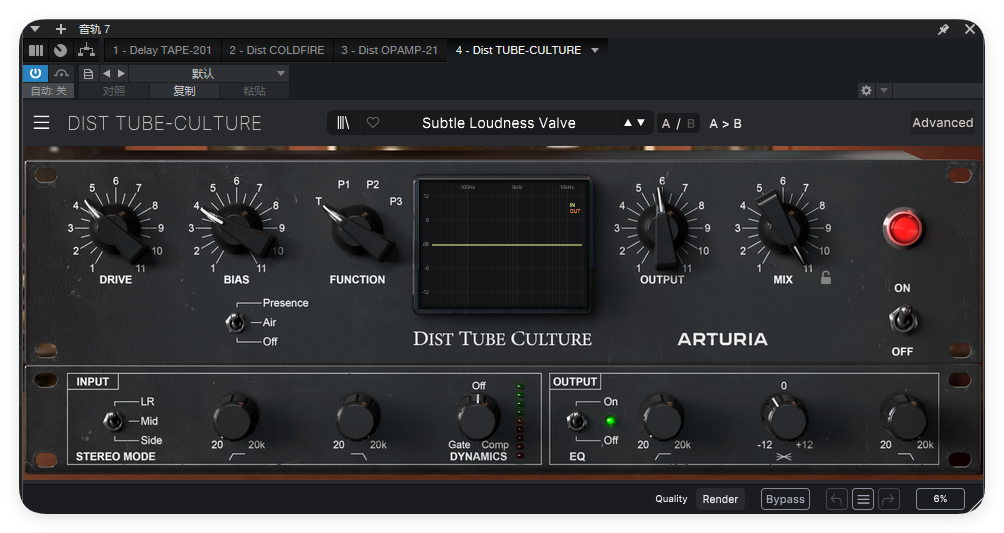The width and height of the screenshot is (1004, 533).
Task: Open the mixer view columns icon
Action: (36, 50)
